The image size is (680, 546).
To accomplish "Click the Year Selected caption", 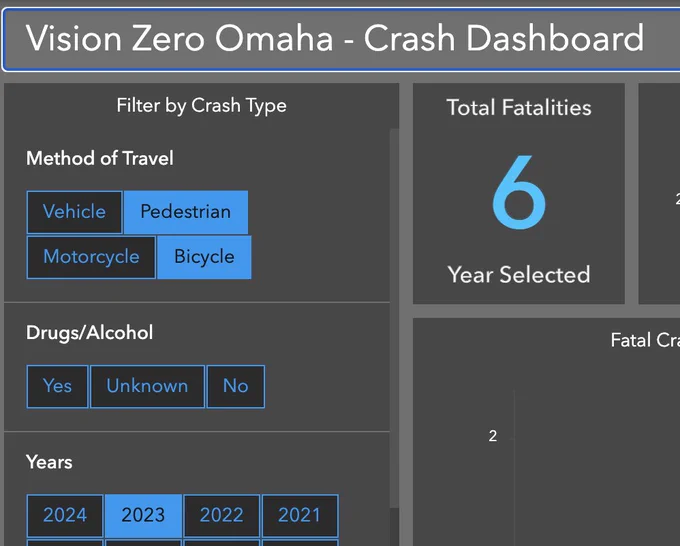I will (x=519, y=275).
